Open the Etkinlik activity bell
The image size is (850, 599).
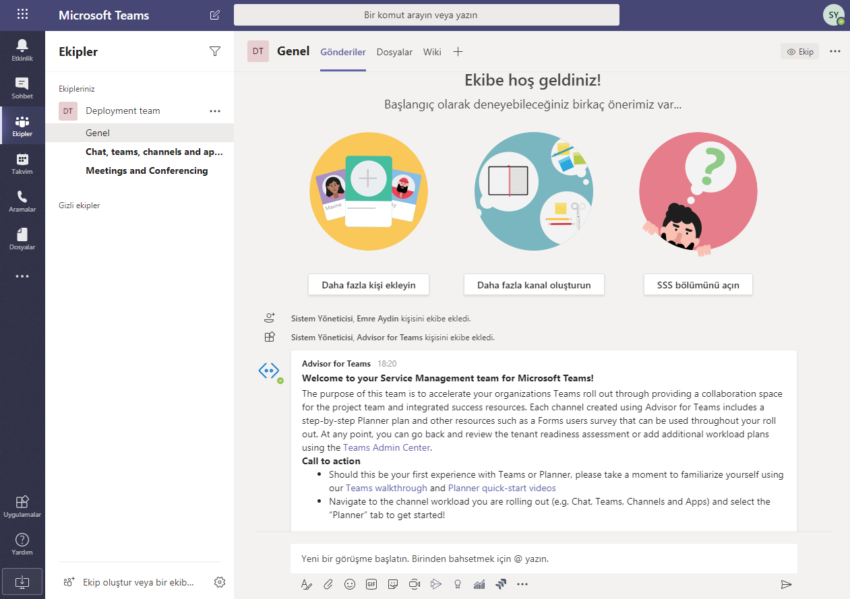22,49
